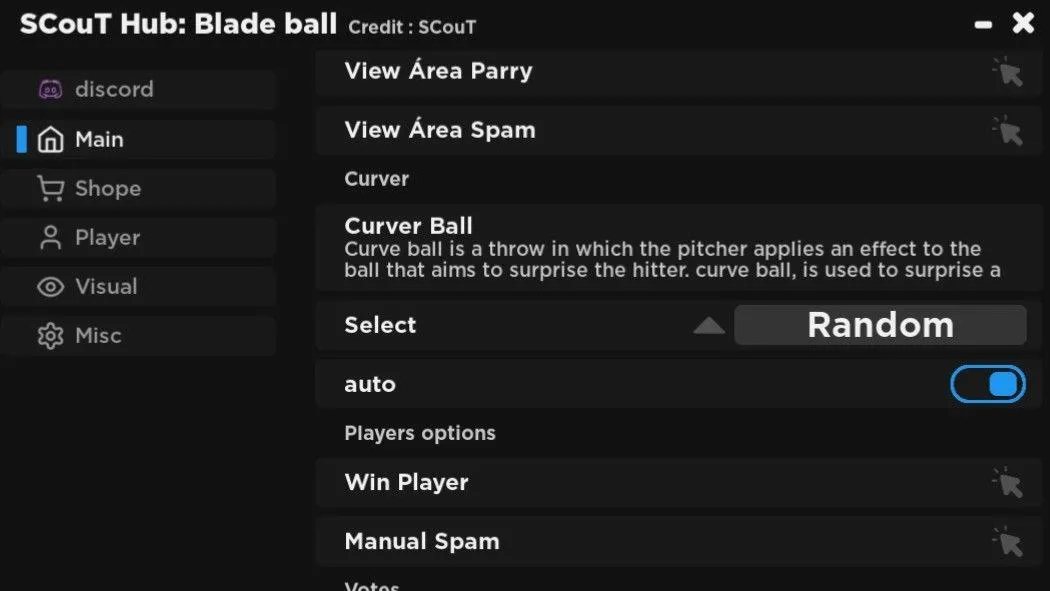Click the person icon beside Player
The width and height of the screenshot is (1050, 591).
pyautogui.click(x=50, y=238)
